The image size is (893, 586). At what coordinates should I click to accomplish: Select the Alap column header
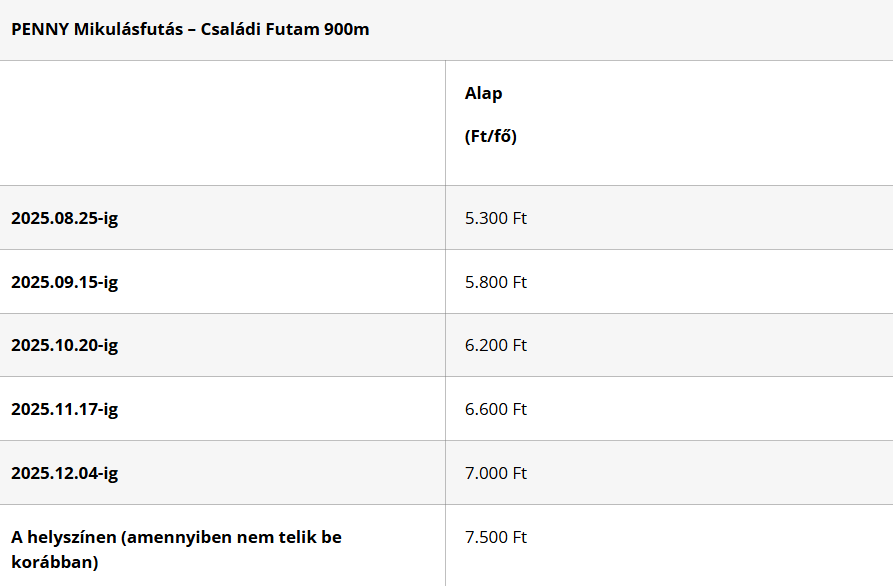pos(483,93)
